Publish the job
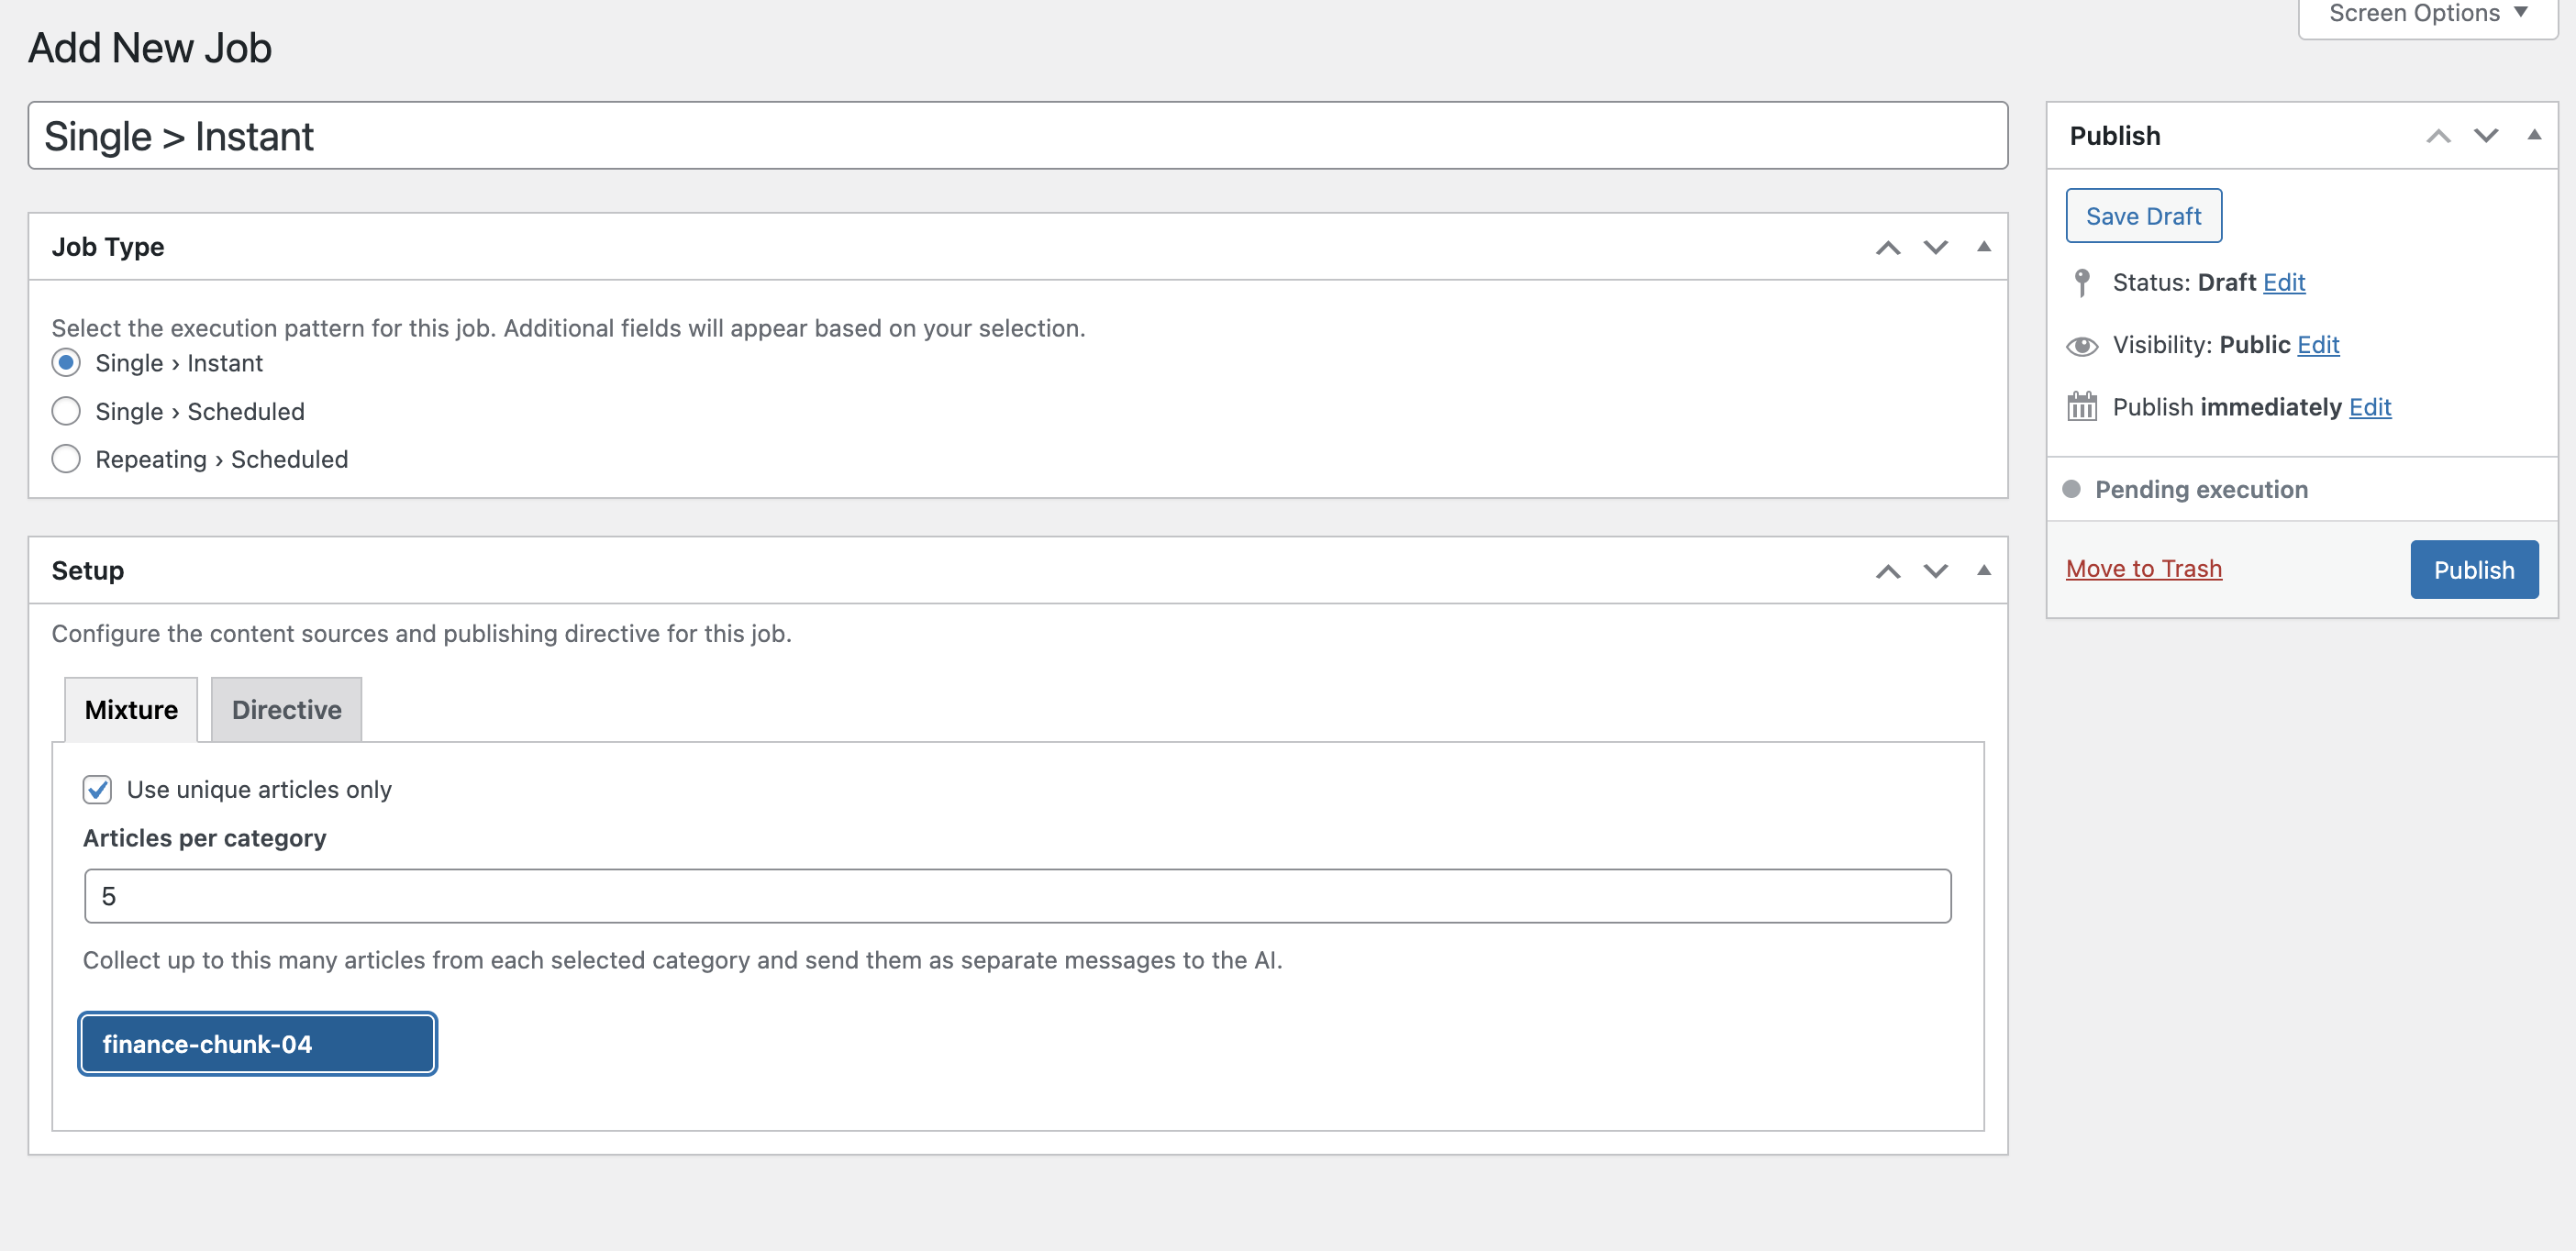This screenshot has height=1251, width=2576. [x=2474, y=569]
